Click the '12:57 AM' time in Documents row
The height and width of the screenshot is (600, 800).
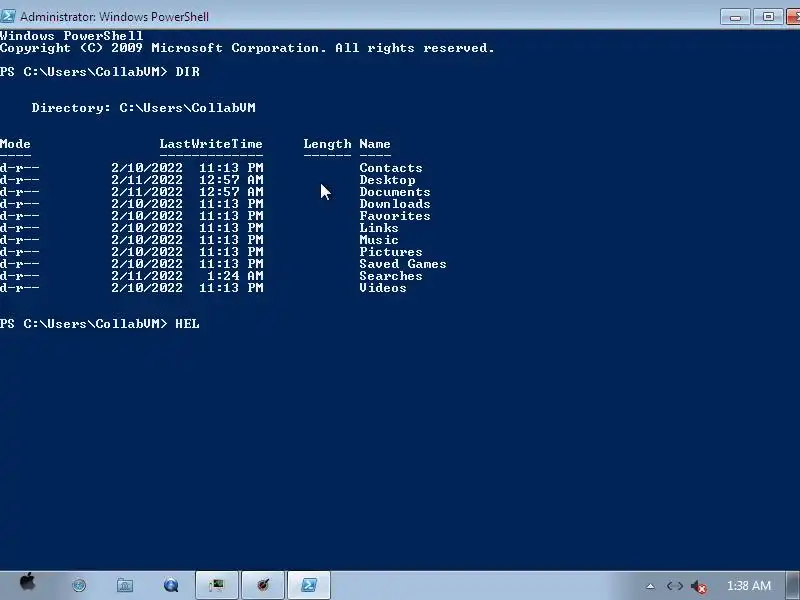click(231, 192)
